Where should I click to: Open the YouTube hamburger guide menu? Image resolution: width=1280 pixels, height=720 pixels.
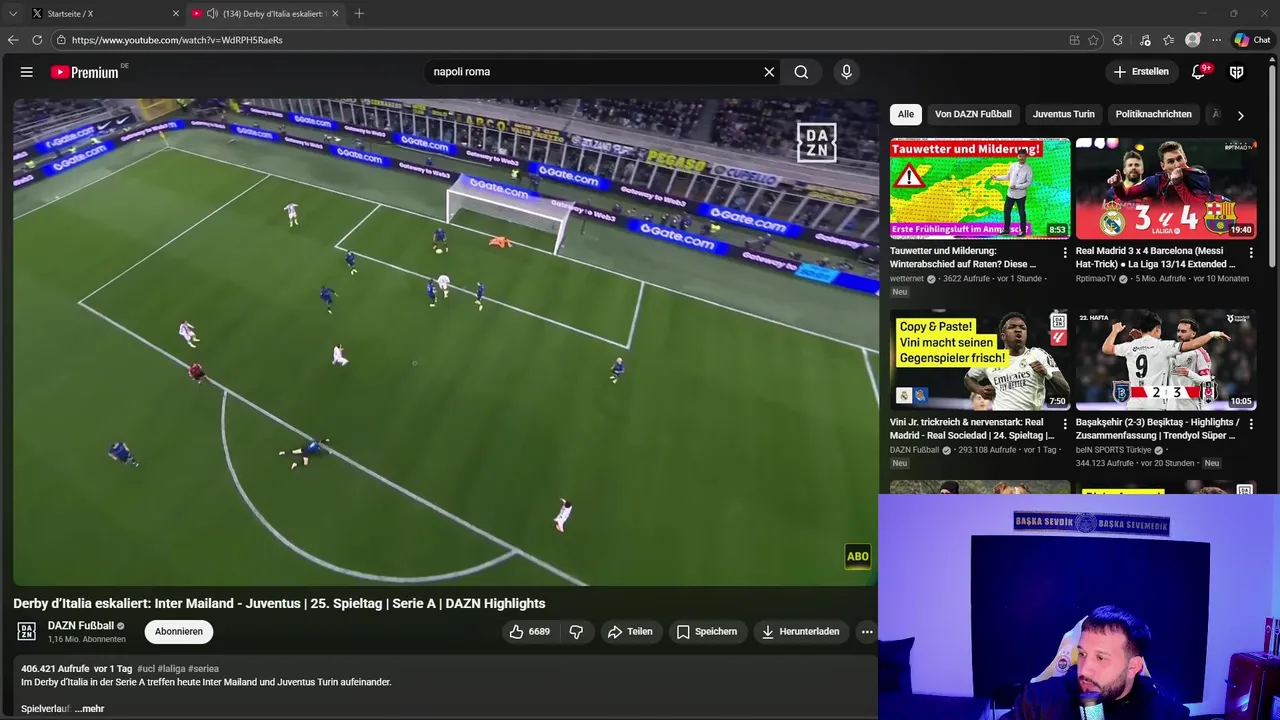click(x=27, y=72)
